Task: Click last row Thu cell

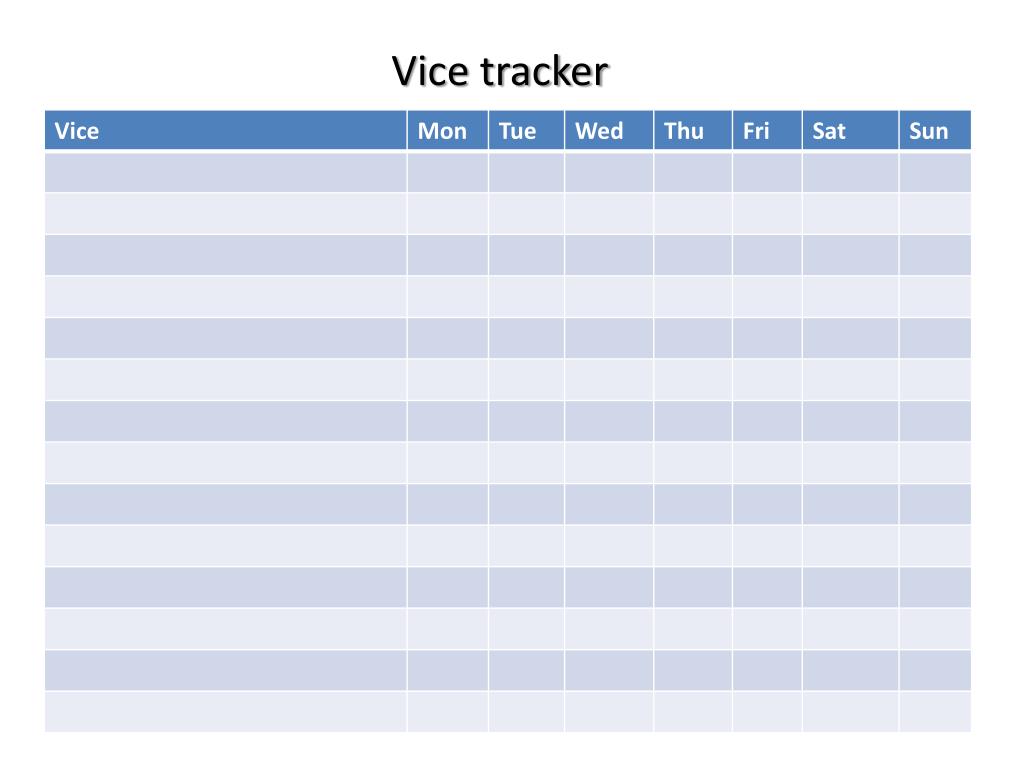Action: (693, 712)
